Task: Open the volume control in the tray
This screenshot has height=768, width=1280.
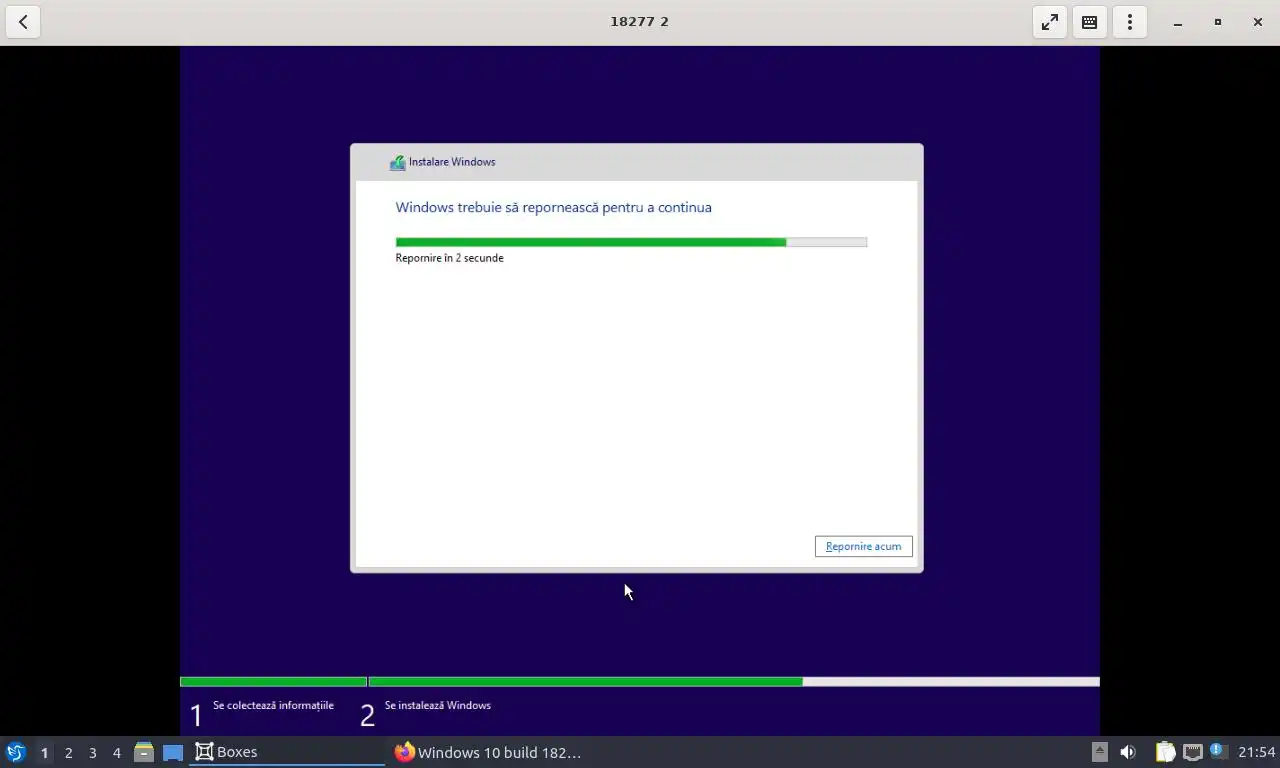Action: pyautogui.click(x=1128, y=752)
